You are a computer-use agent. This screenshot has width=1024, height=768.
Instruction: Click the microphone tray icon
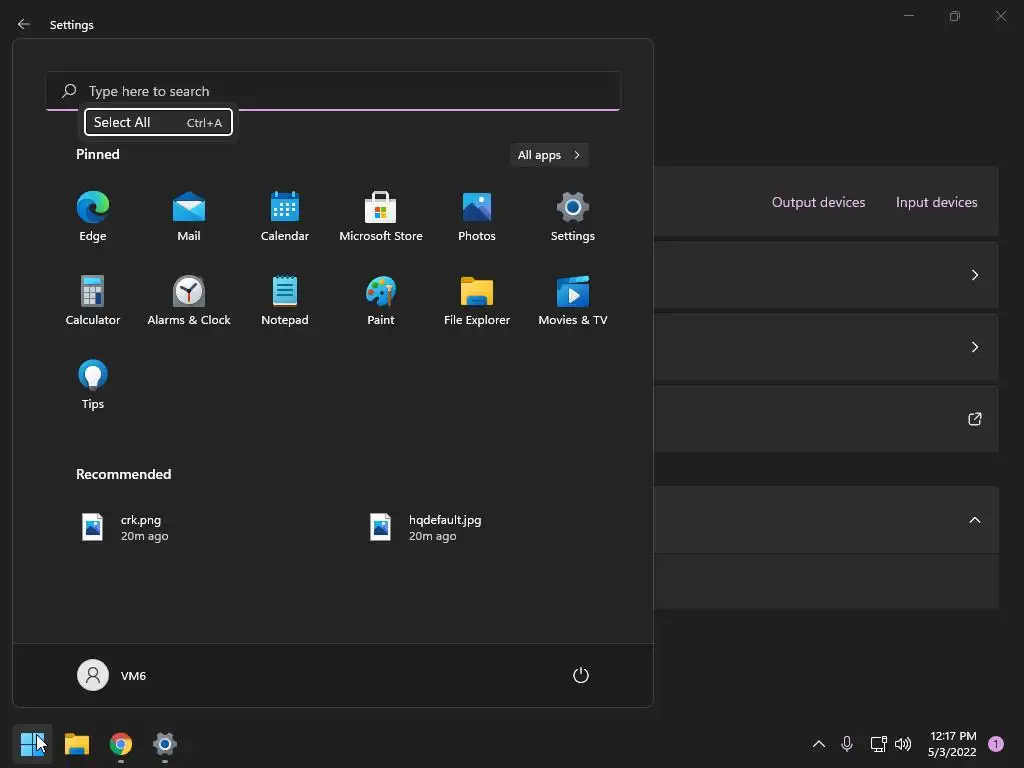847,744
